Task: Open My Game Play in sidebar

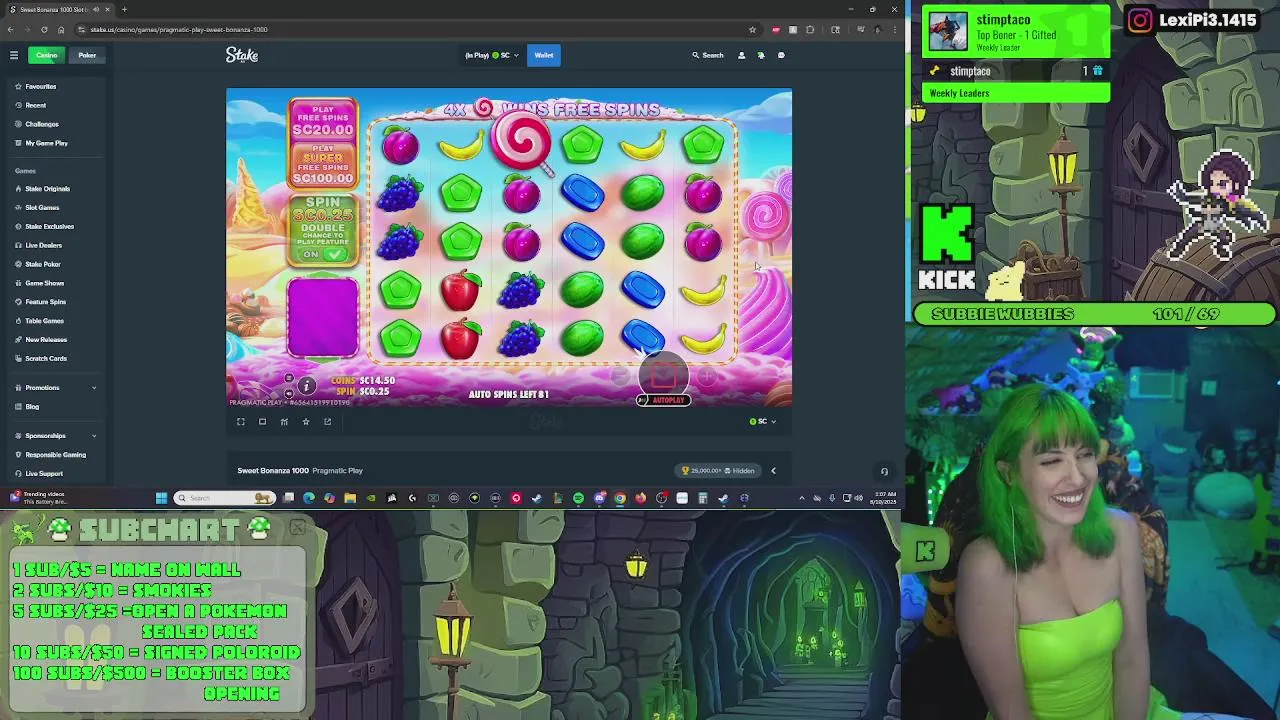Action: (47, 143)
